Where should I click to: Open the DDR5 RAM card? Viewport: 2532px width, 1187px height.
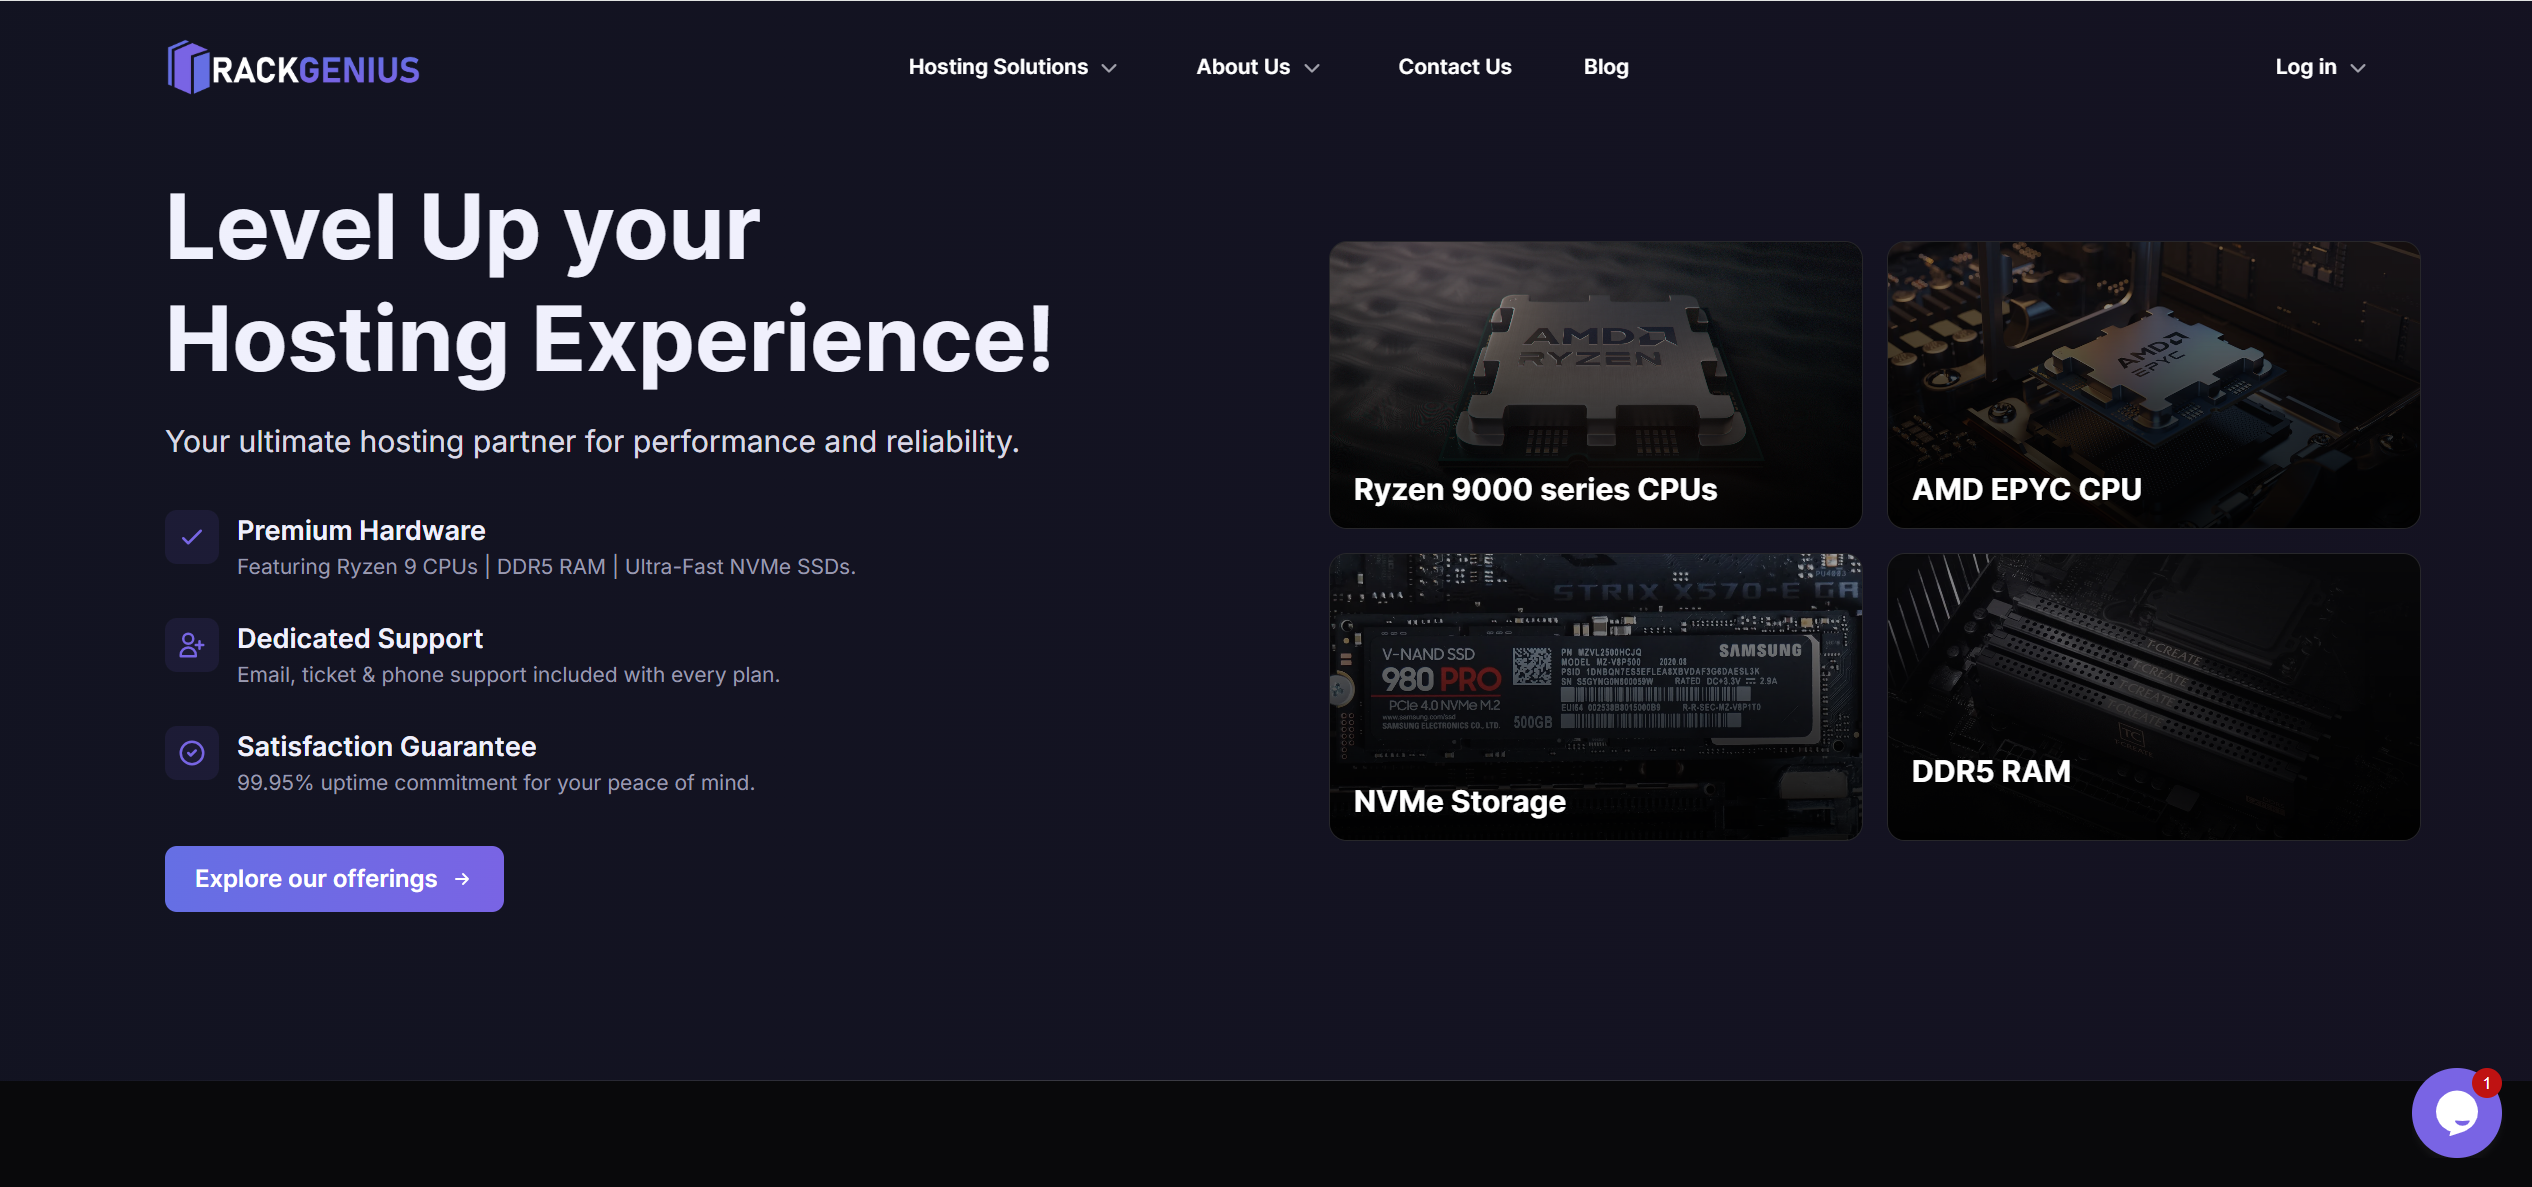pos(2153,697)
